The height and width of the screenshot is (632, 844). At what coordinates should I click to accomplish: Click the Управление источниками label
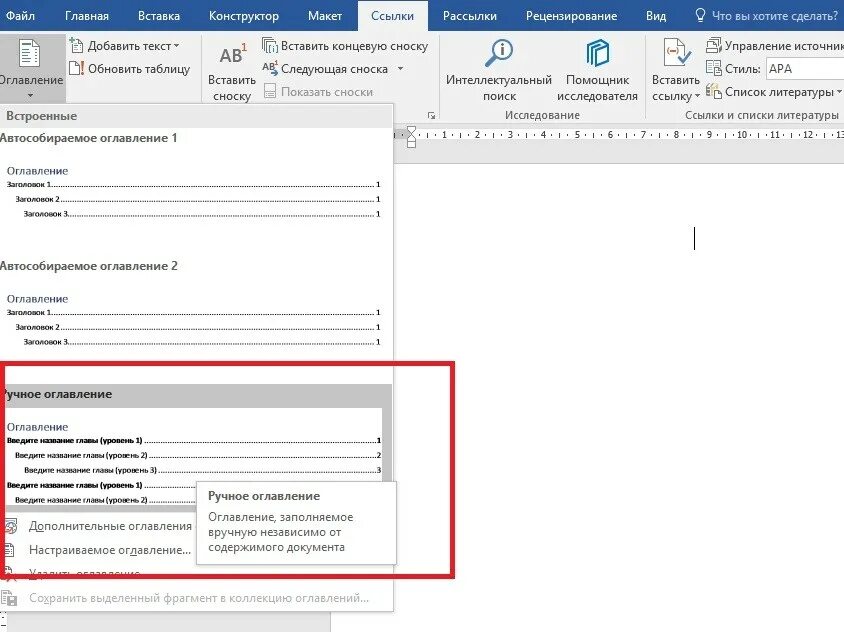784,46
